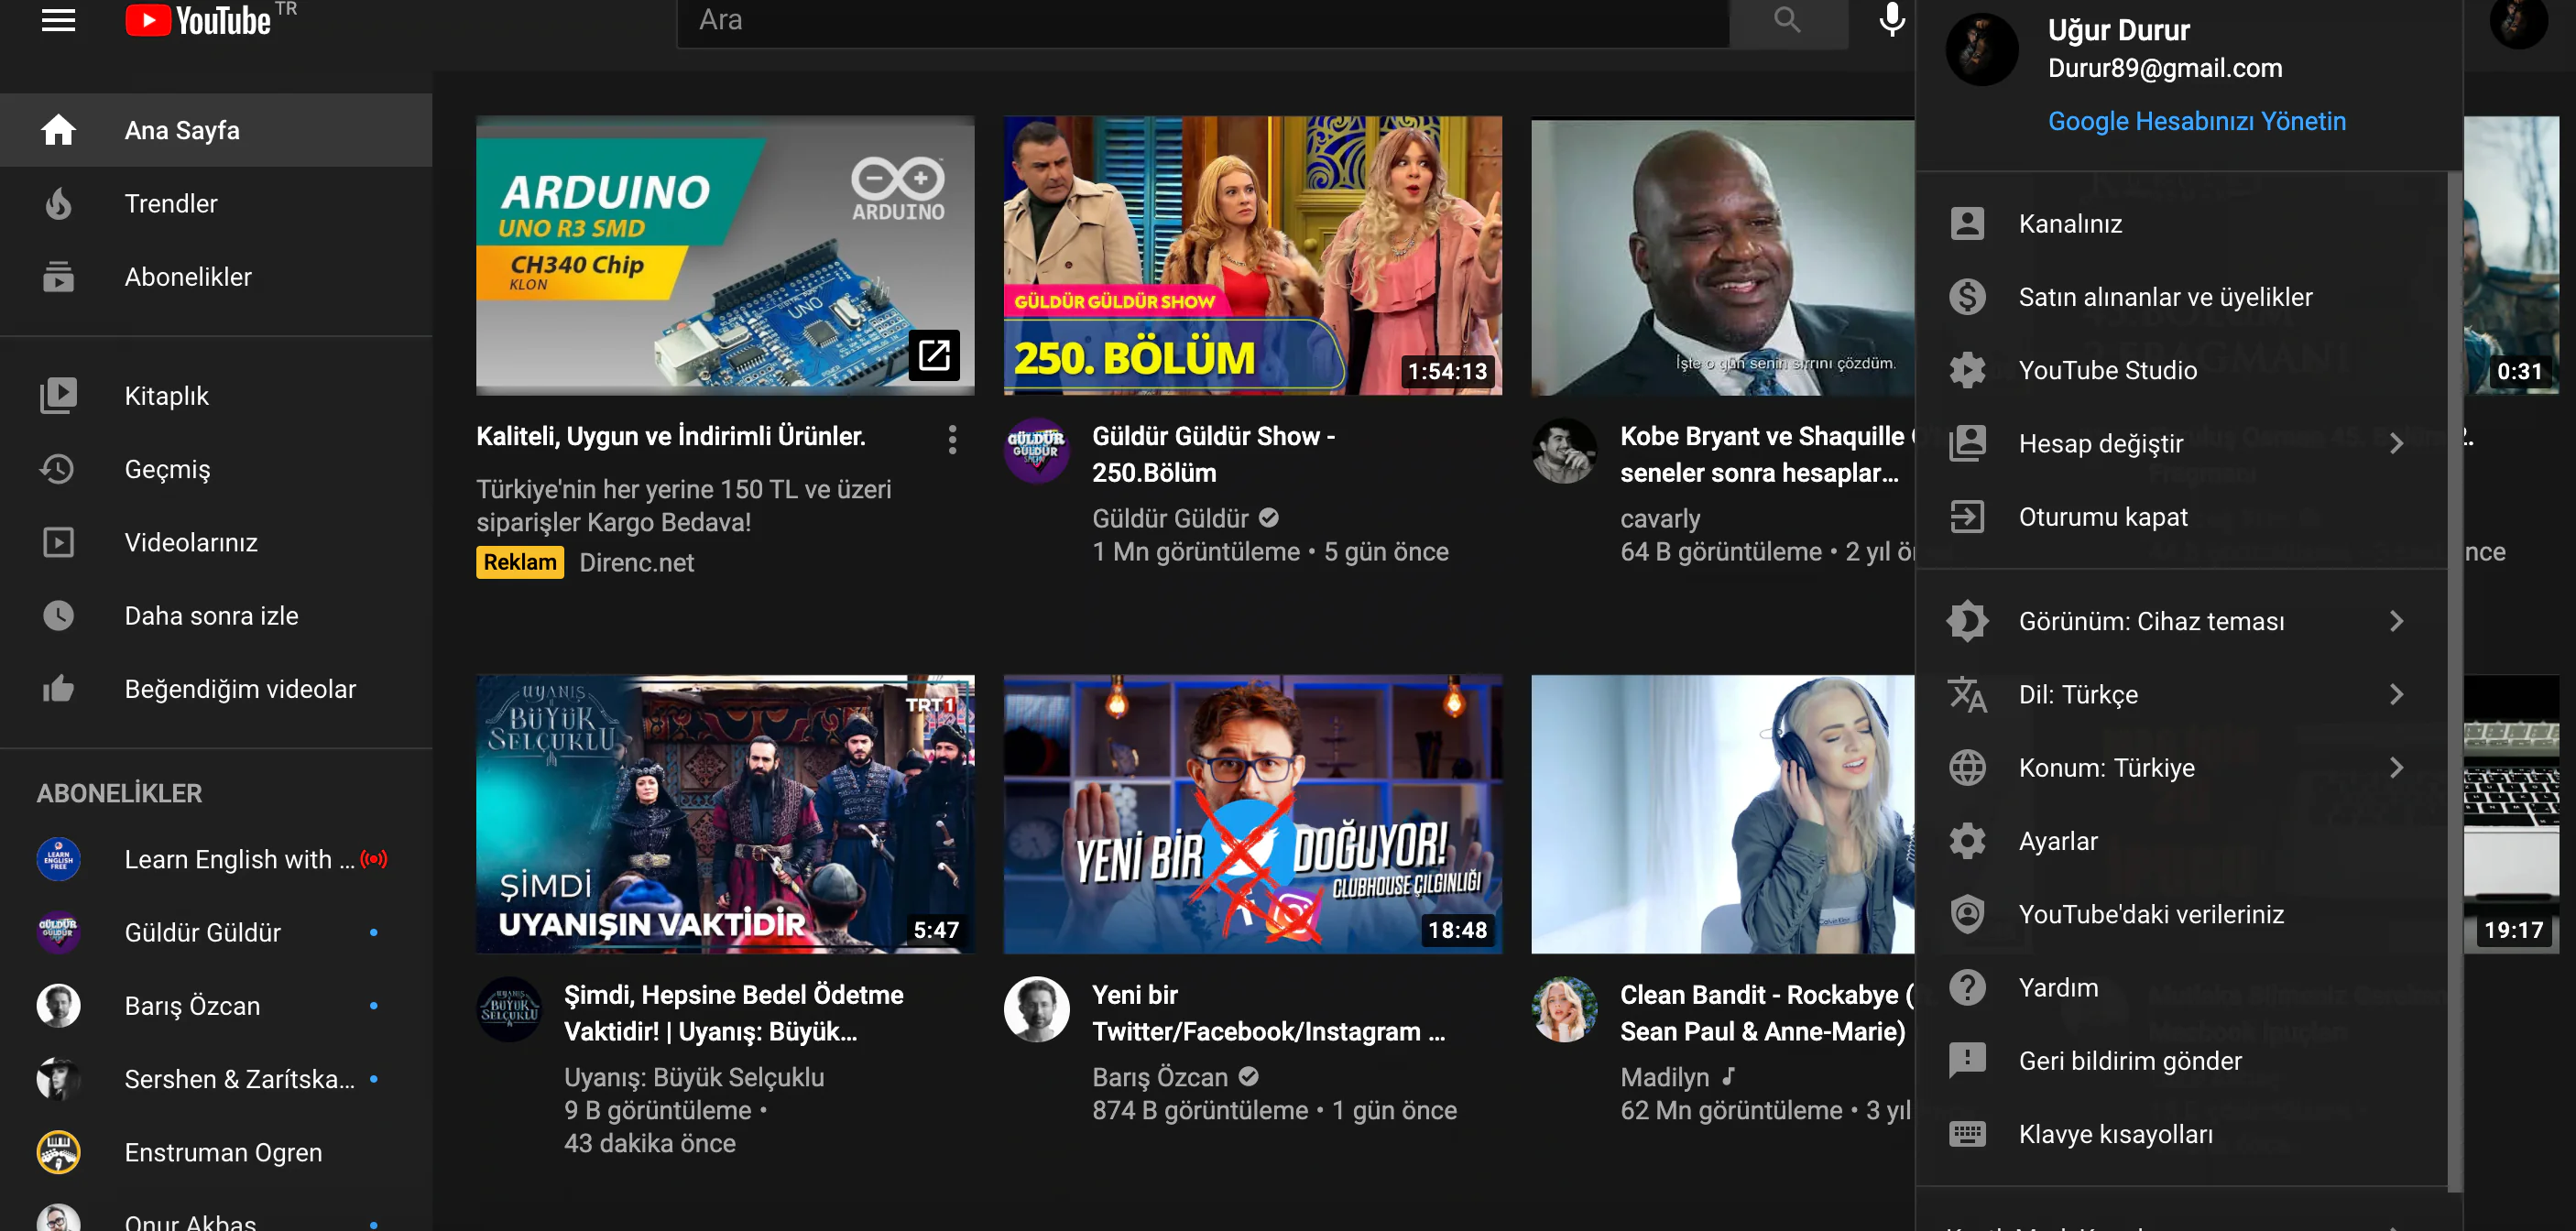Open the YouTube Studio option
The height and width of the screenshot is (1231, 2576).
(2107, 370)
